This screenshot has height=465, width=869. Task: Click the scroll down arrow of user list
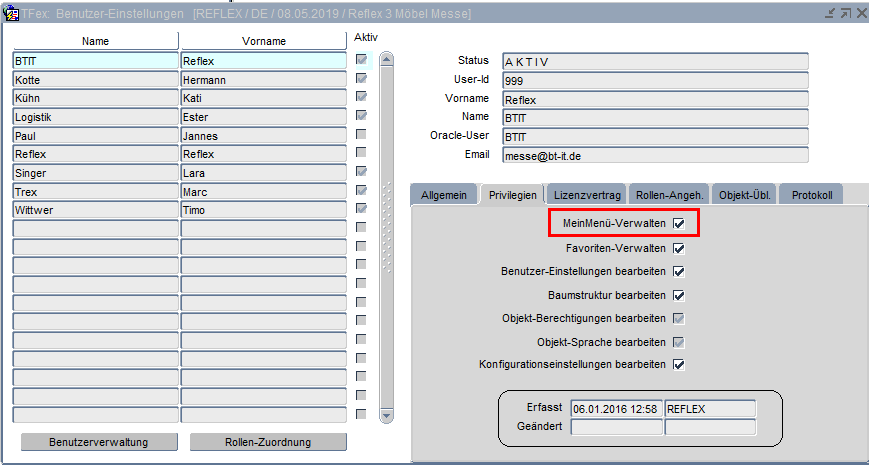pos(385,415)
